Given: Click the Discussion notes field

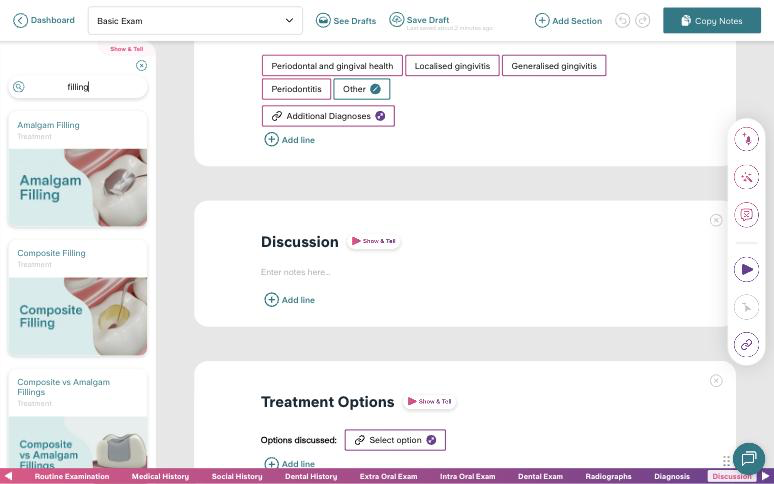Looking at the screenshot, I should [x=296, y=272].
